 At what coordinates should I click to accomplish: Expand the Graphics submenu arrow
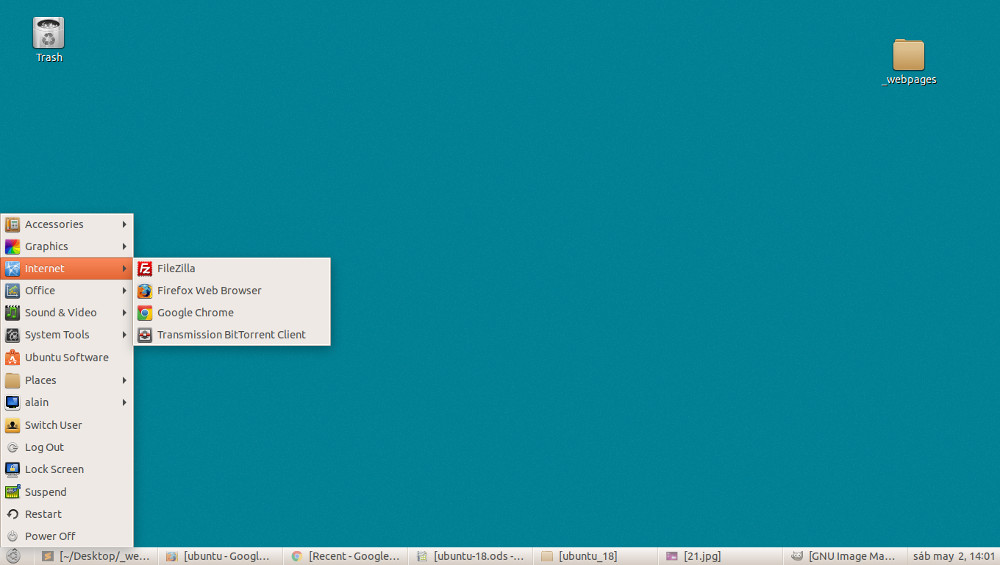pyautogui.click(x=124, y=247)
